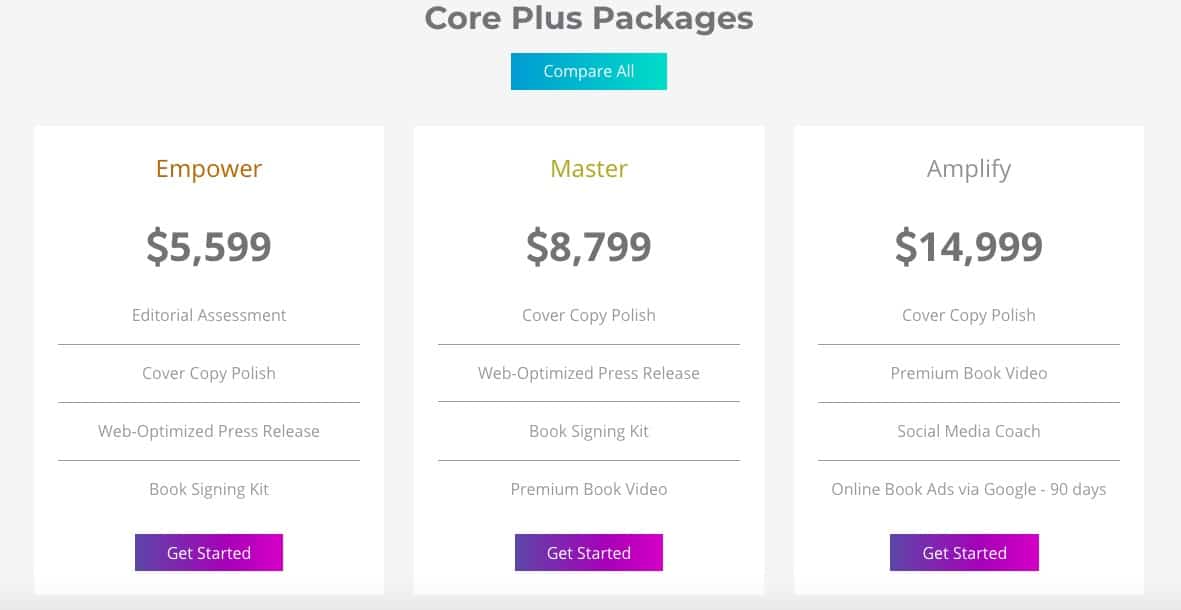Select the Master package title
The height and width of the screenshot is (610, 1181).
coord(589,169)
